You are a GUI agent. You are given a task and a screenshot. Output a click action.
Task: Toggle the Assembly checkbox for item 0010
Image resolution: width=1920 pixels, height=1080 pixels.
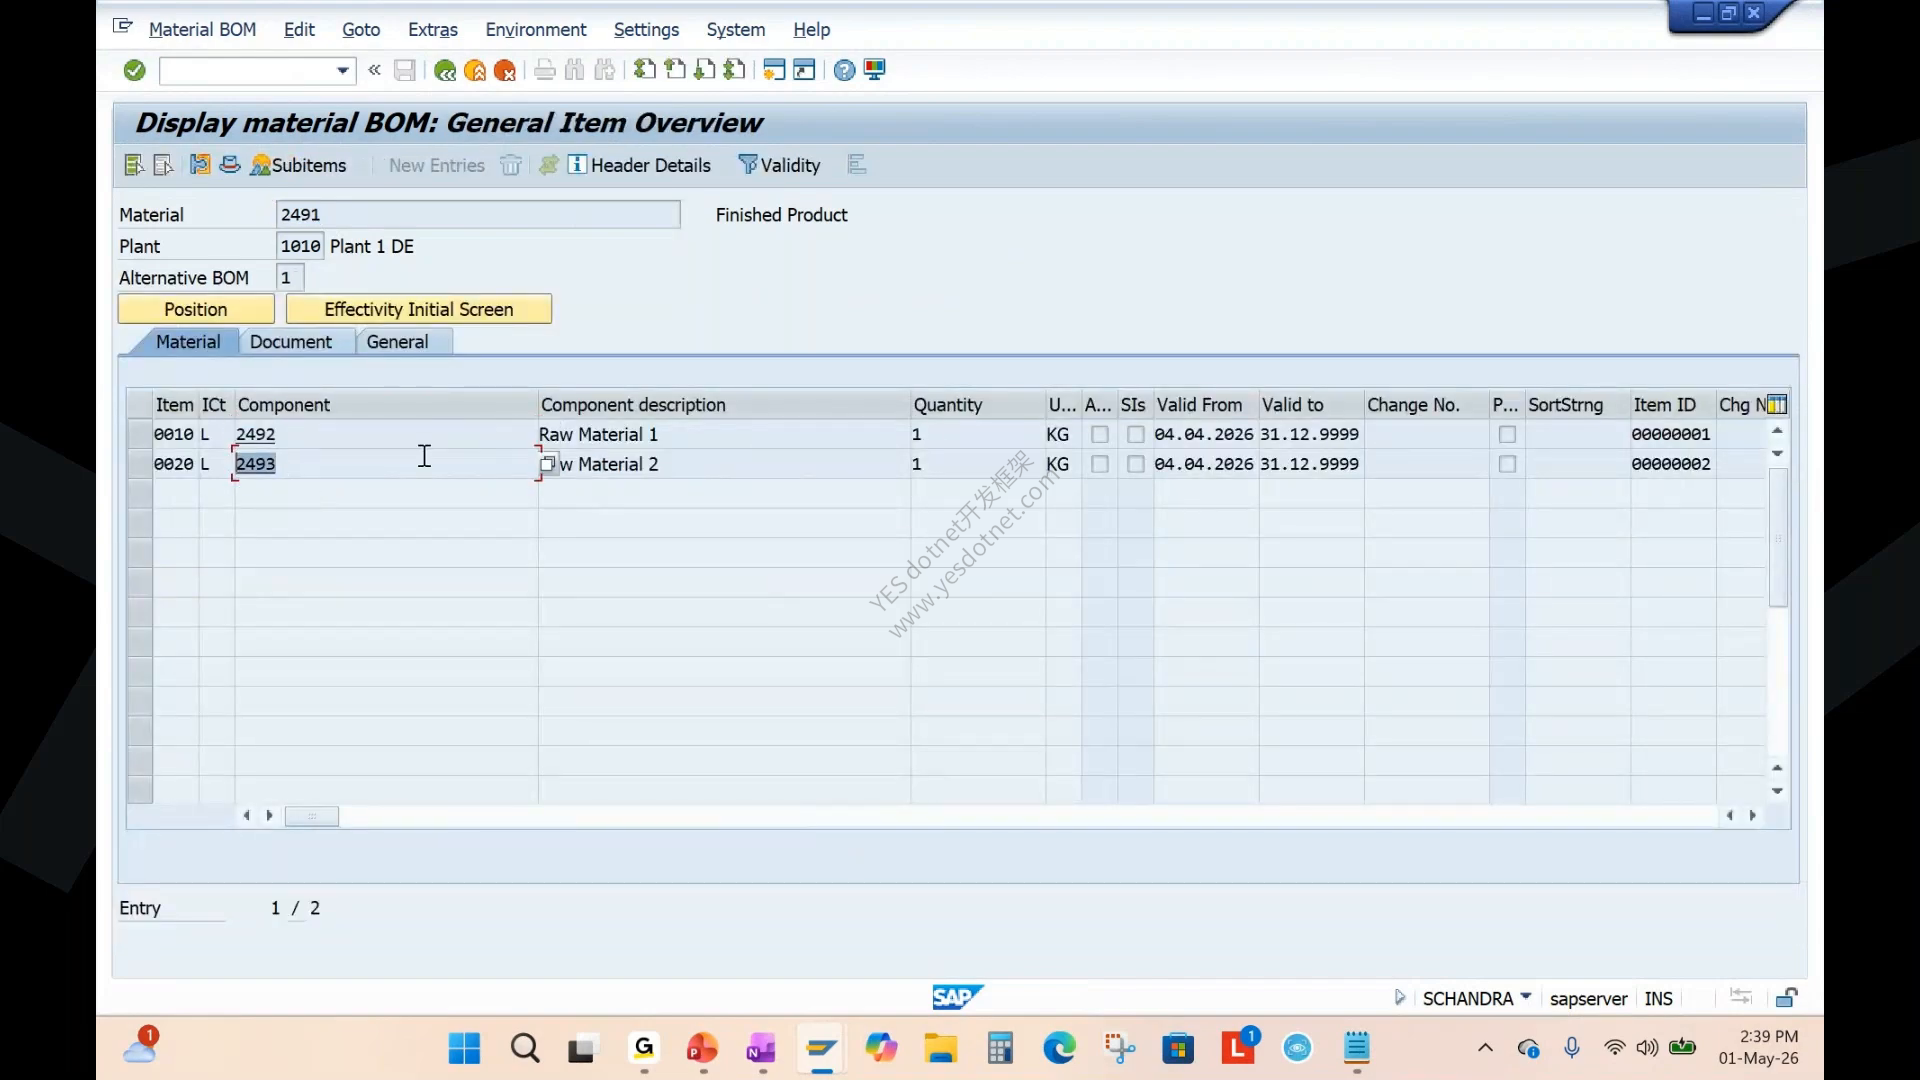click(x=1100, y=435)
